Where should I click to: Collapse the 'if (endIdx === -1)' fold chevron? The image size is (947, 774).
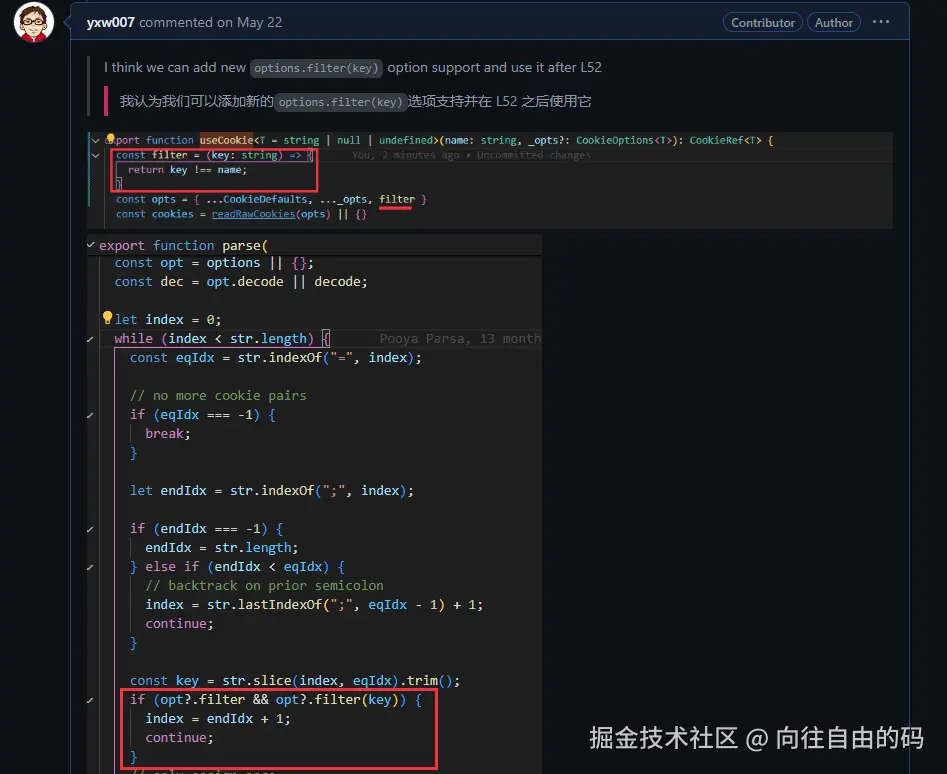coord(90,529)
